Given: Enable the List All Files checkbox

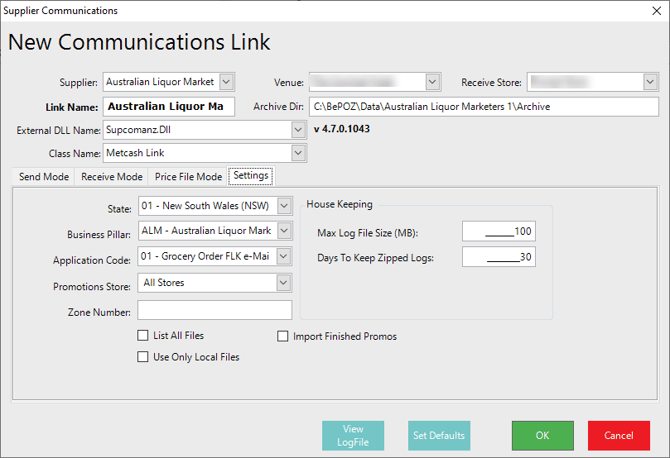Looking at the screenshot, I should point(143,336).
